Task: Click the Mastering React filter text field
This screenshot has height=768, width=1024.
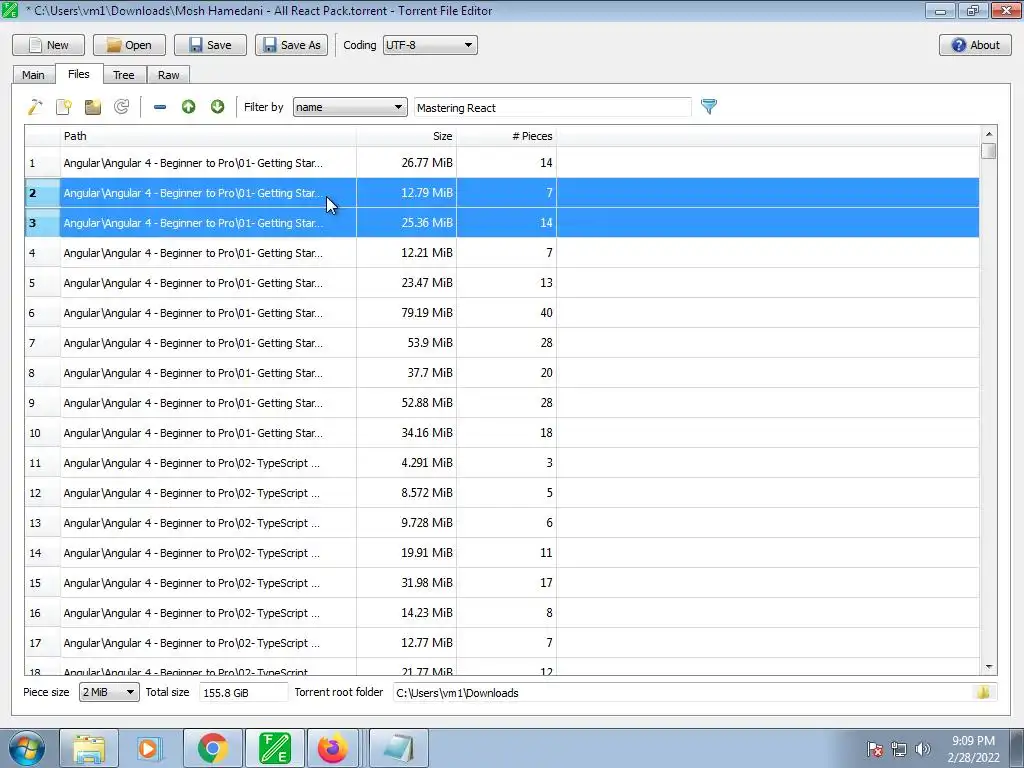Action: pyautogui.click(x=552, y=108)
